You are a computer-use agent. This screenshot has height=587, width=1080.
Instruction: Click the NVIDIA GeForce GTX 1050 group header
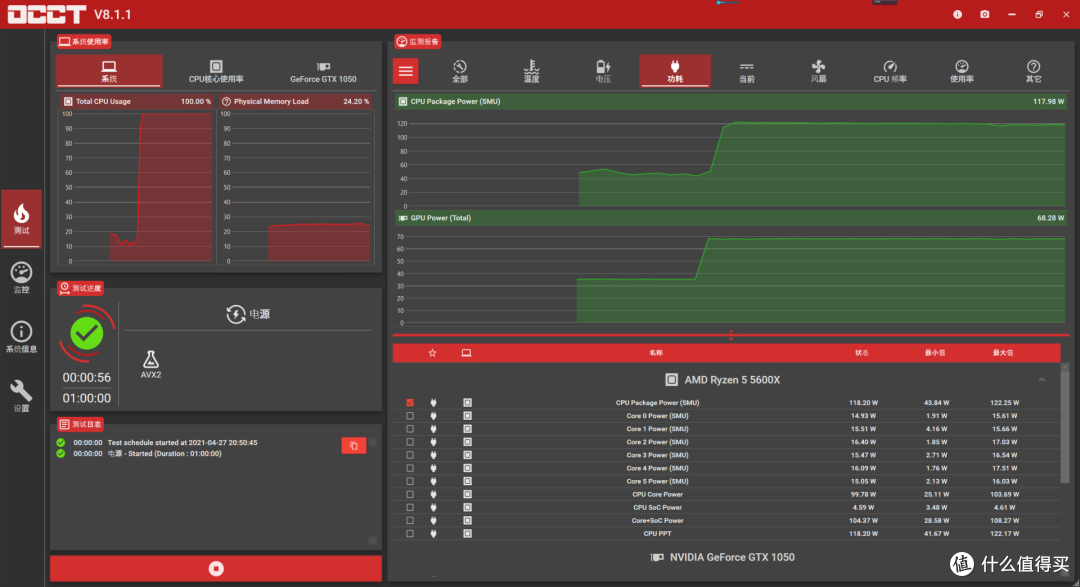(x=723, y=557)
